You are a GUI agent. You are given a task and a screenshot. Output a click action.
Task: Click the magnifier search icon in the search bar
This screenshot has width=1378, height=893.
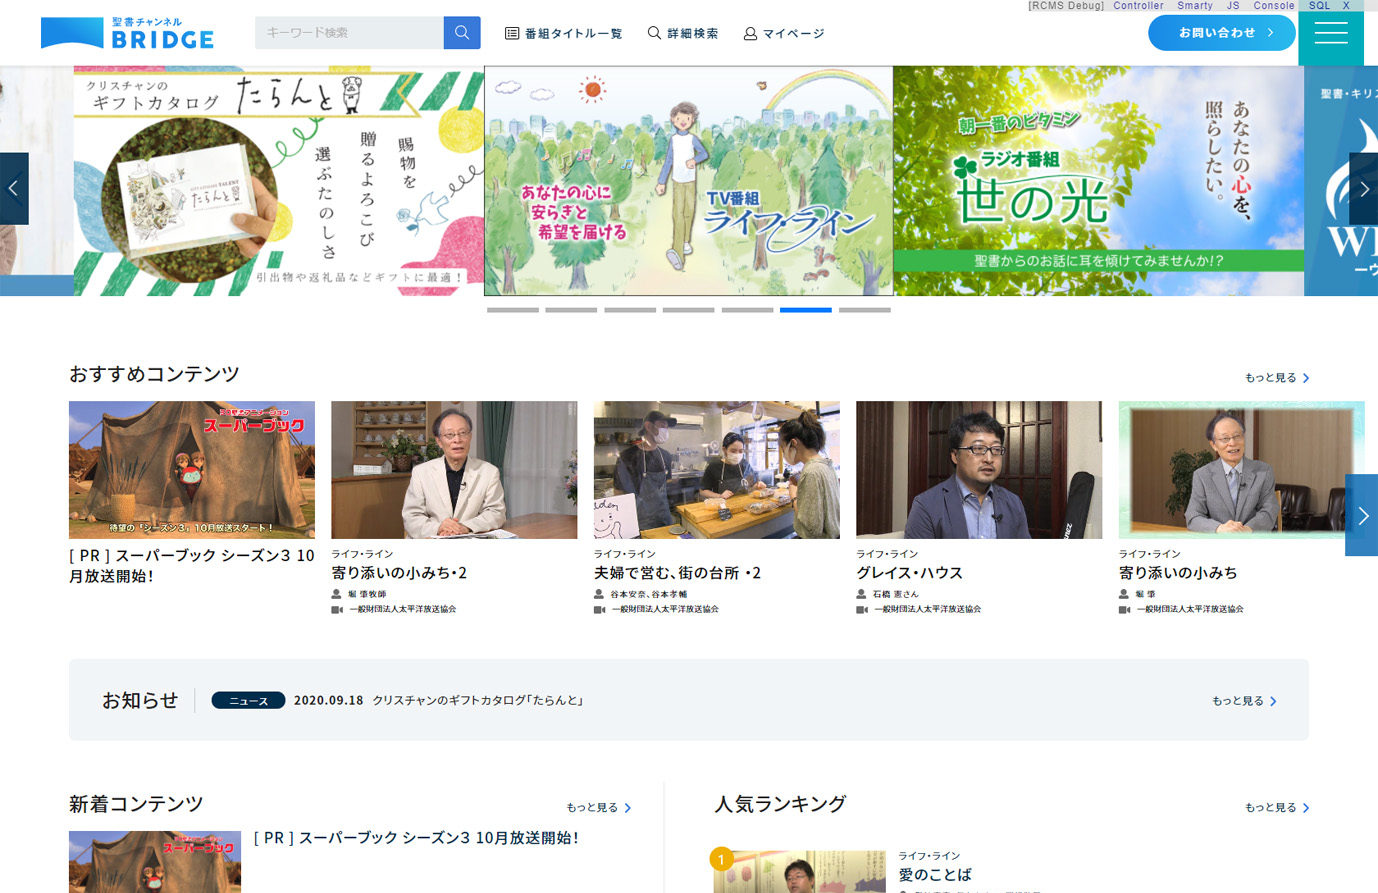[462, 32]
